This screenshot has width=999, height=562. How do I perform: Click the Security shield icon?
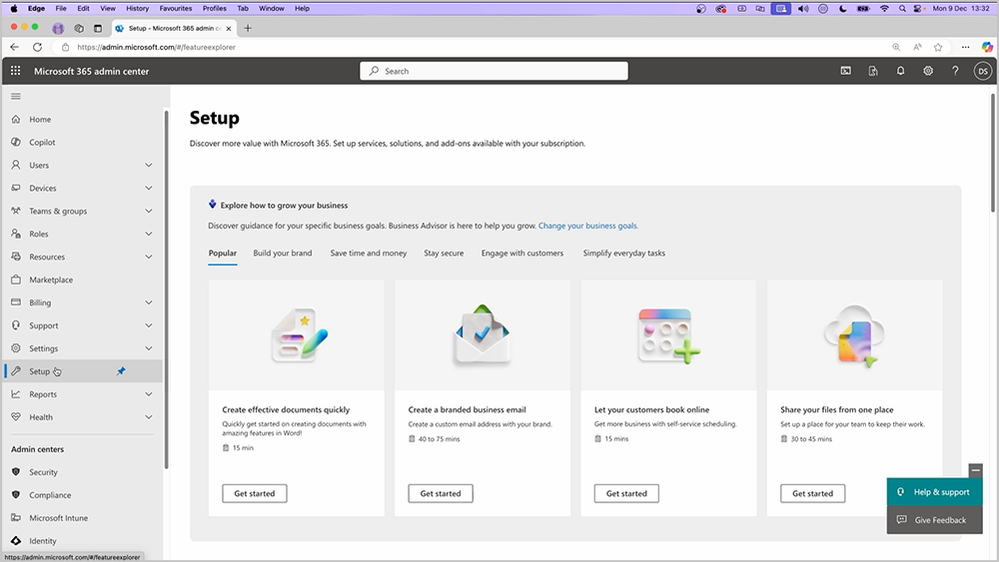16,472
